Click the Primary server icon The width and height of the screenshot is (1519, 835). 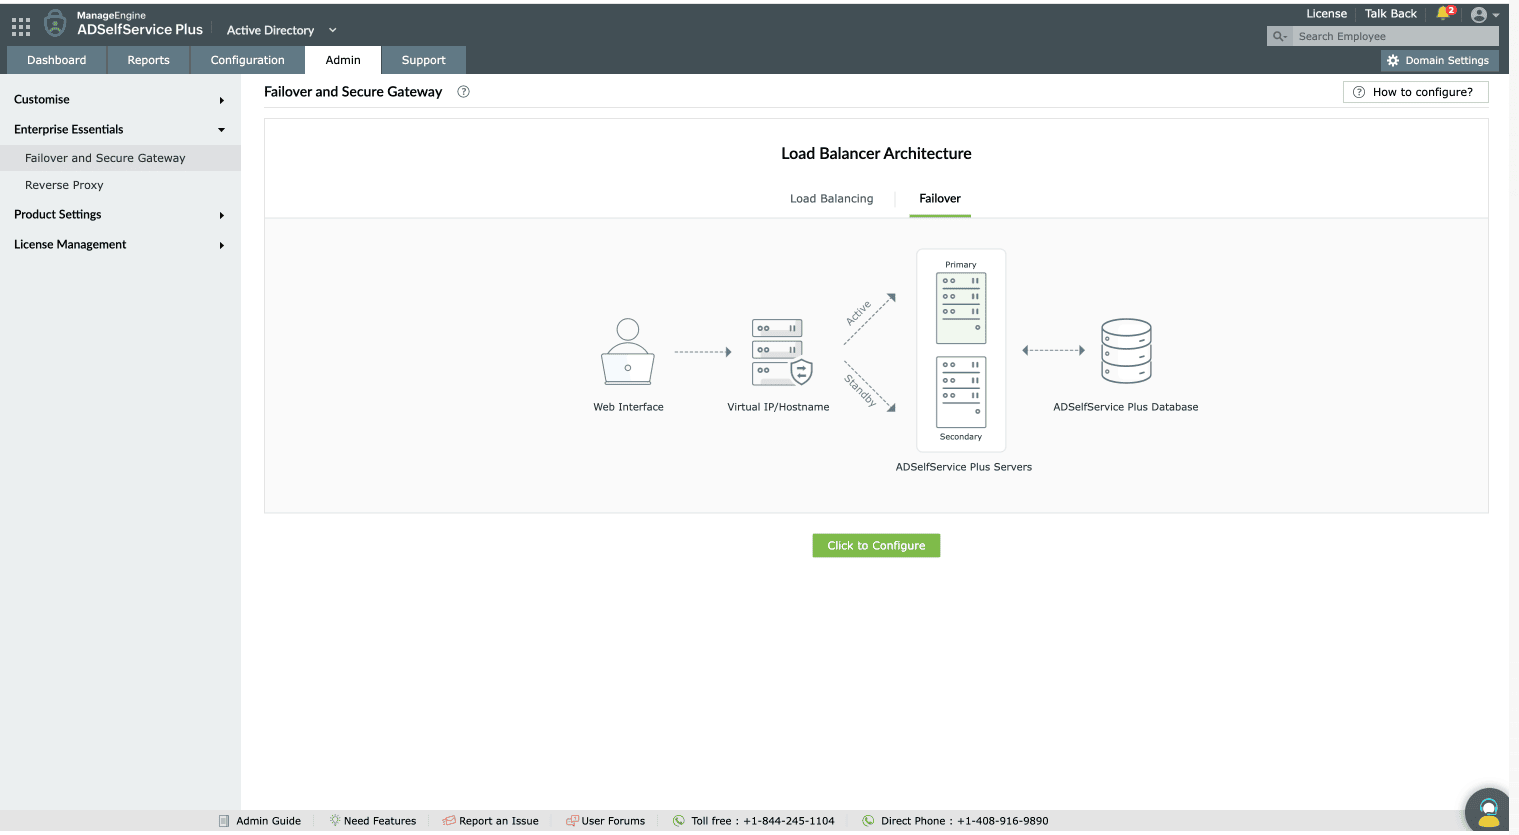click(x=961, y=308)
